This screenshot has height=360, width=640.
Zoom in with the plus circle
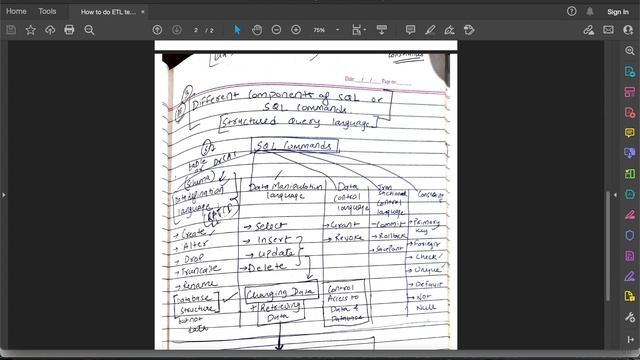296,30
